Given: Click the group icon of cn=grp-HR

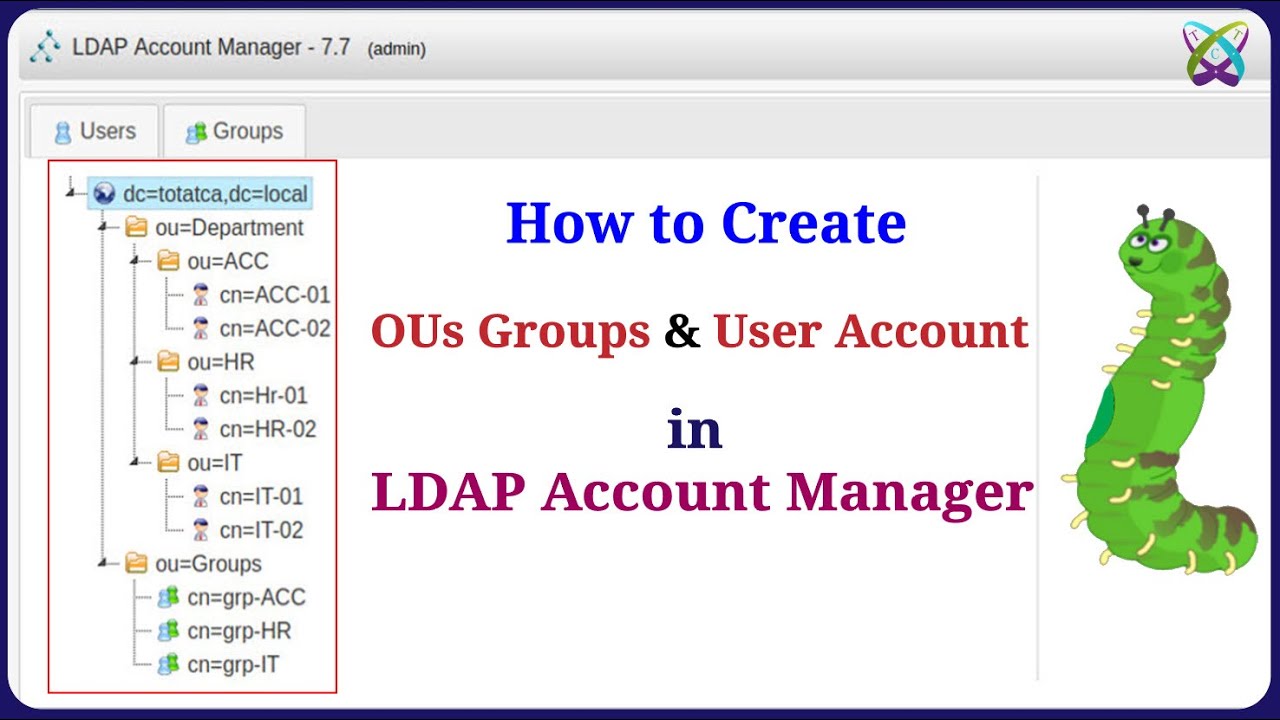Looking at the screenshot, I should click(168, 631).
